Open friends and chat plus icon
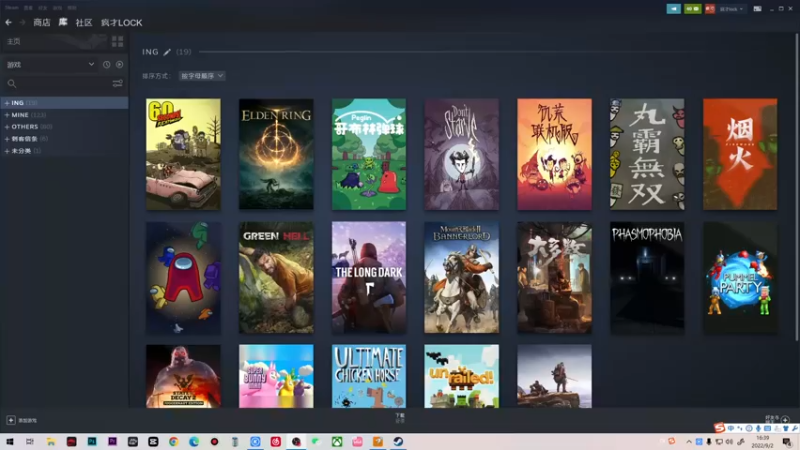Screen dimensions: 800x450 pyautogui.click(x=785, y=420)
